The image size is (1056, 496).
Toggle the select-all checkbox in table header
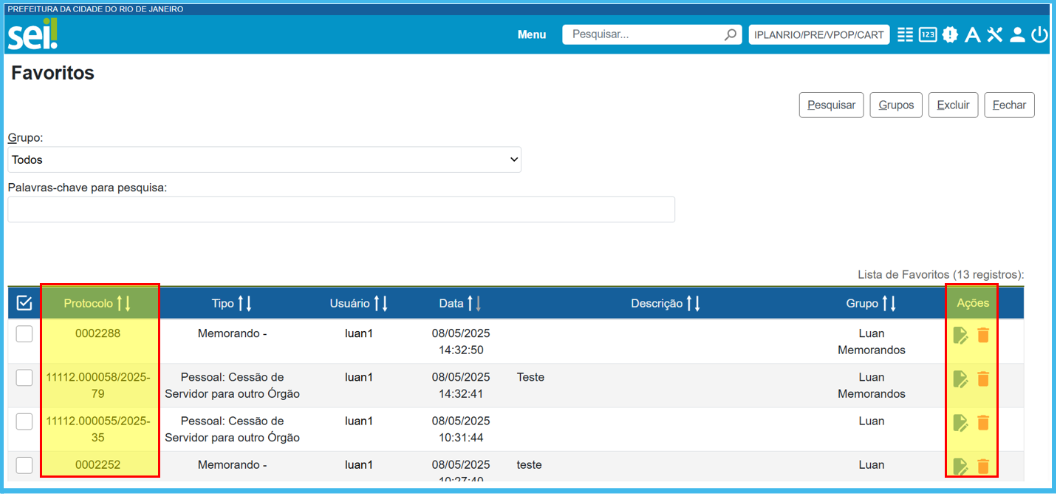click(x=25, y=303)
